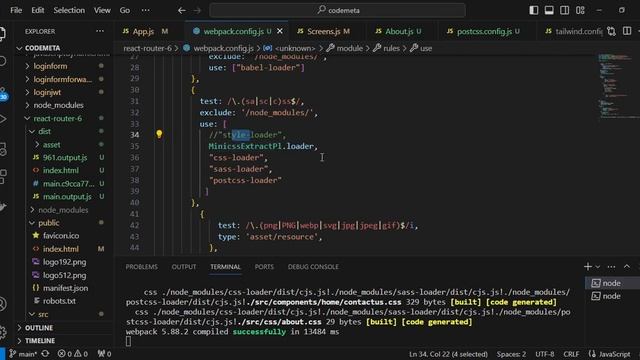Switch to the PORTS panel tab
The width and height of the screenshot is (640, 360).
pos(264,267)
